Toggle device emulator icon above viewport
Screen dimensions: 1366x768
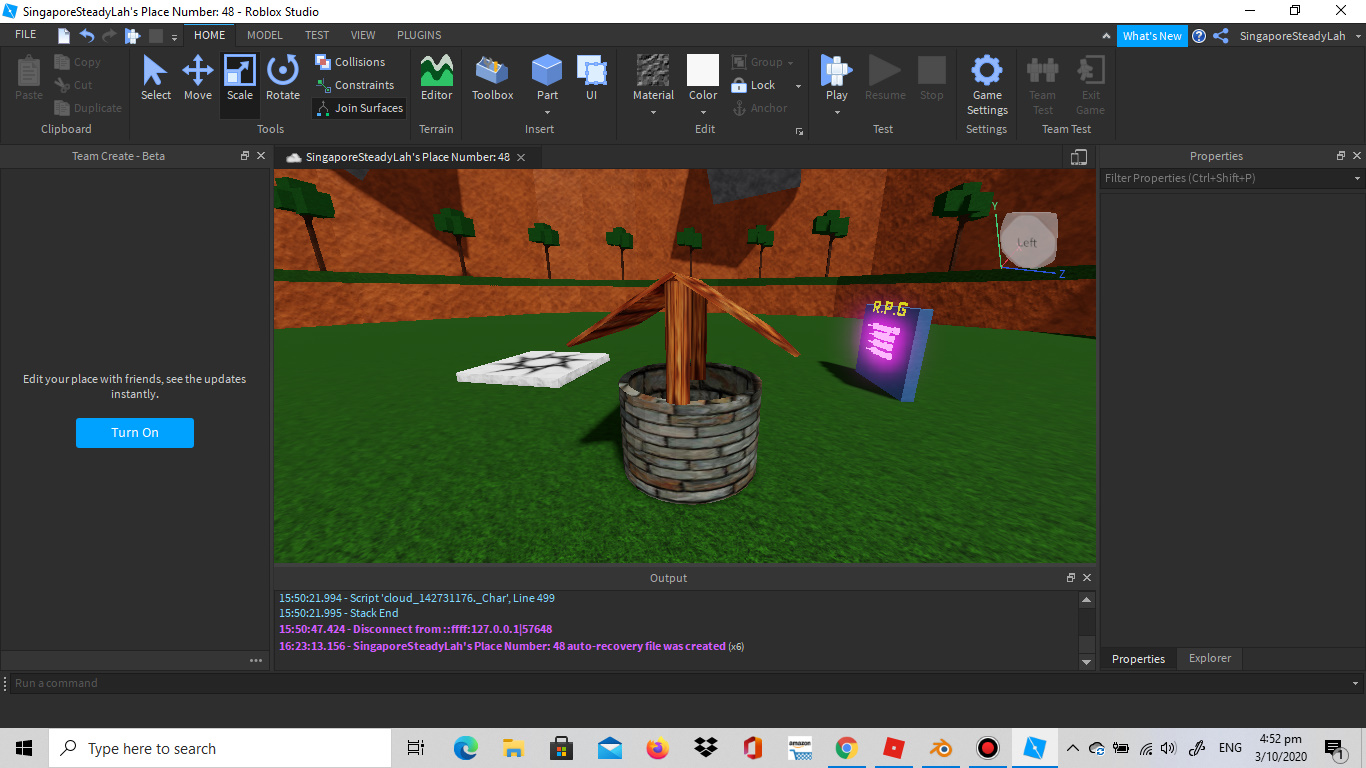click(1078, 157)
